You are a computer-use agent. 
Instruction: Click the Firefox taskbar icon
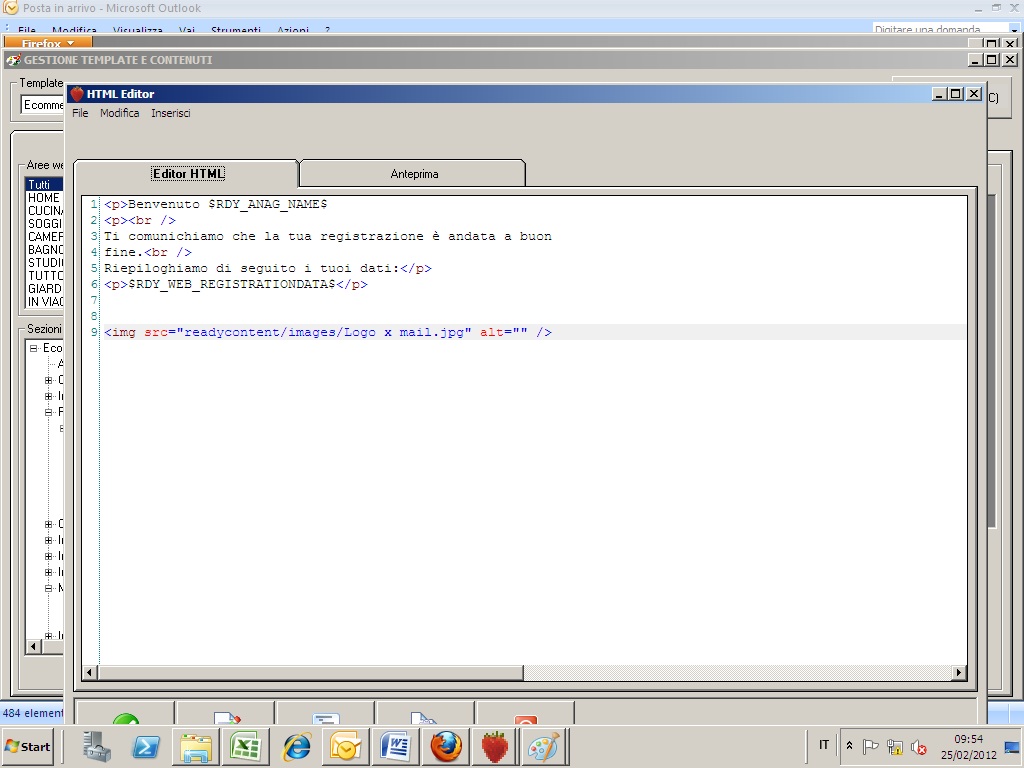446,746
